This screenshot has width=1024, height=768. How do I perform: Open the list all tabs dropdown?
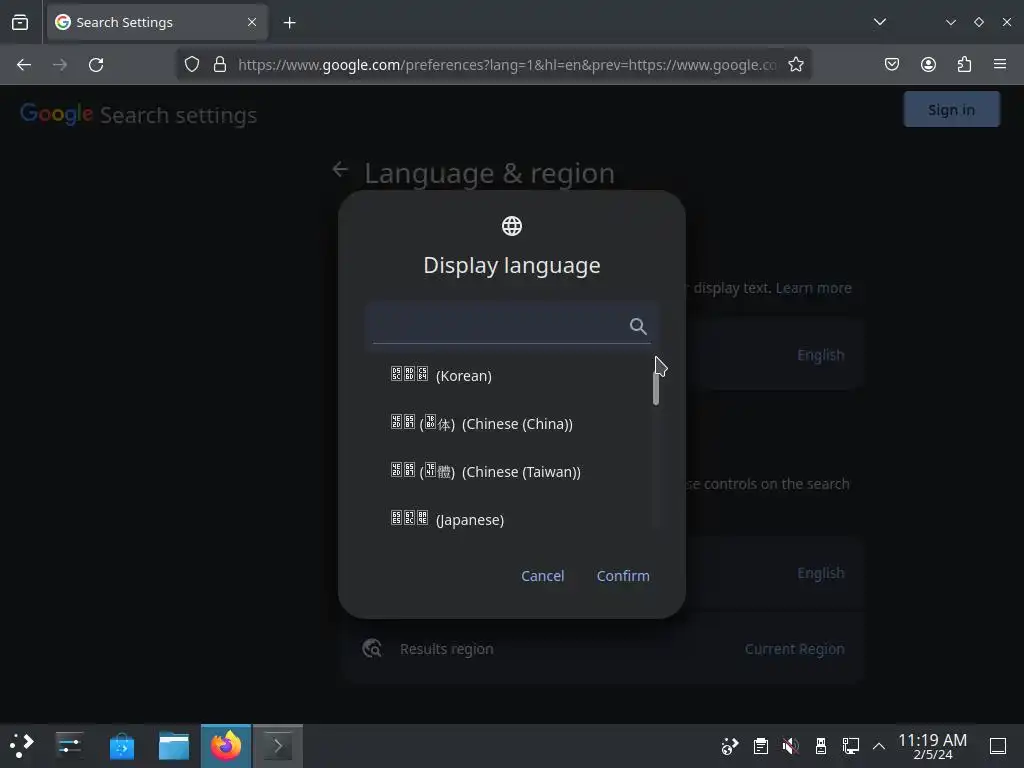pos(880,22)
